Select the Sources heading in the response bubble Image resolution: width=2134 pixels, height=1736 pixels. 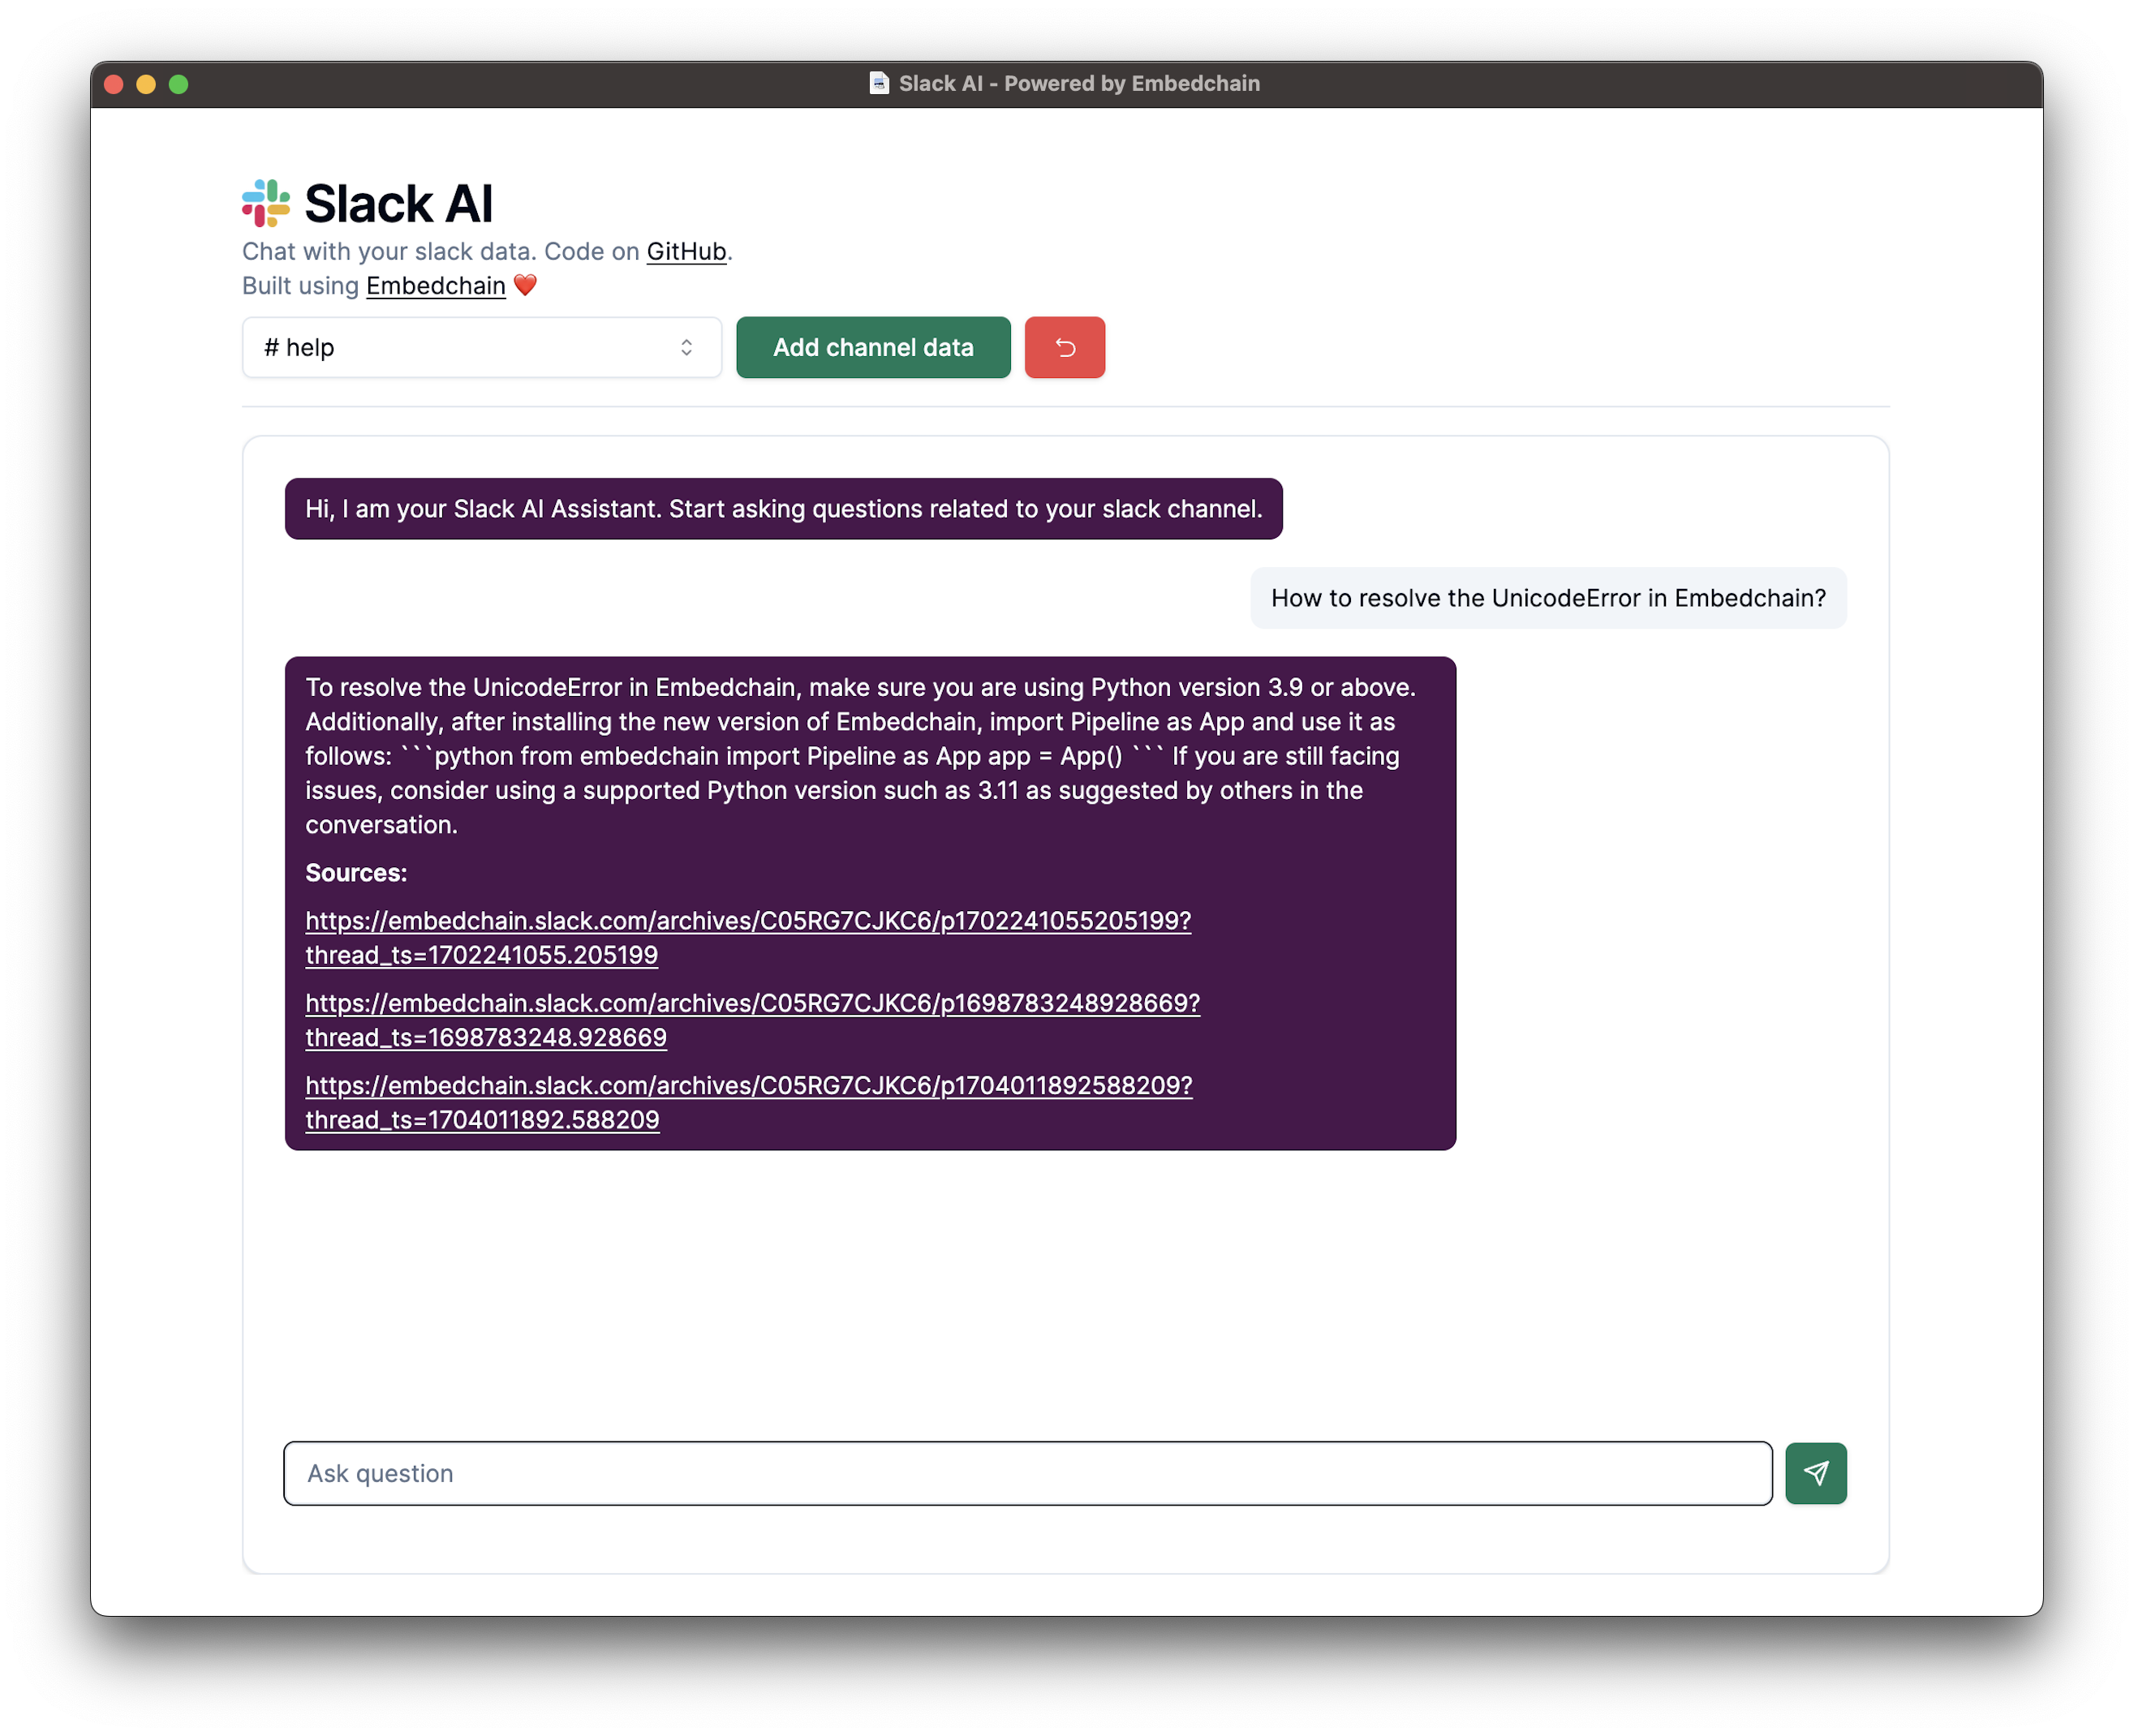click(355, 872)
